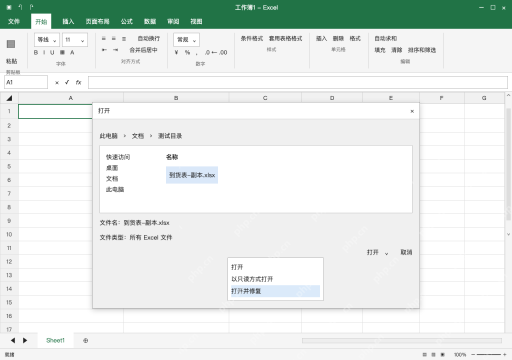Expand breadcrumb arrow after 文档
Viewport: 512px width, 360px height.
tap(151, 136)
